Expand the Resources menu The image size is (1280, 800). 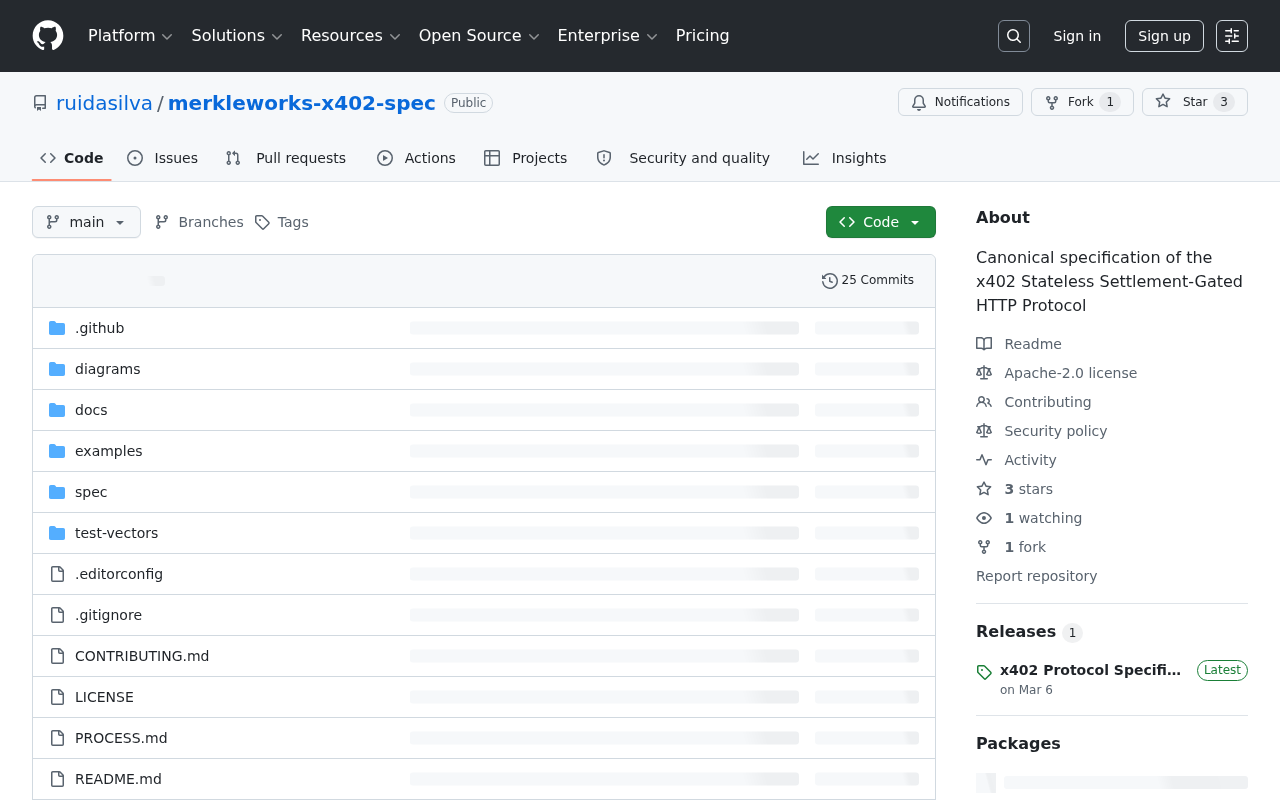coord(351,36)
